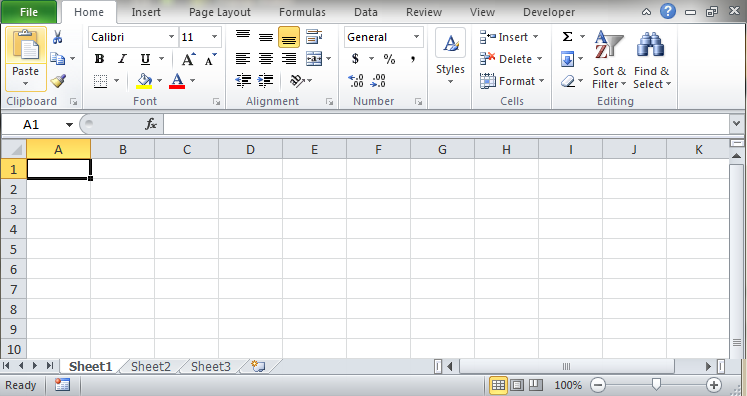Open Find & Select binoculars
The width and height of the screenshot is (747, 396).
651,60
